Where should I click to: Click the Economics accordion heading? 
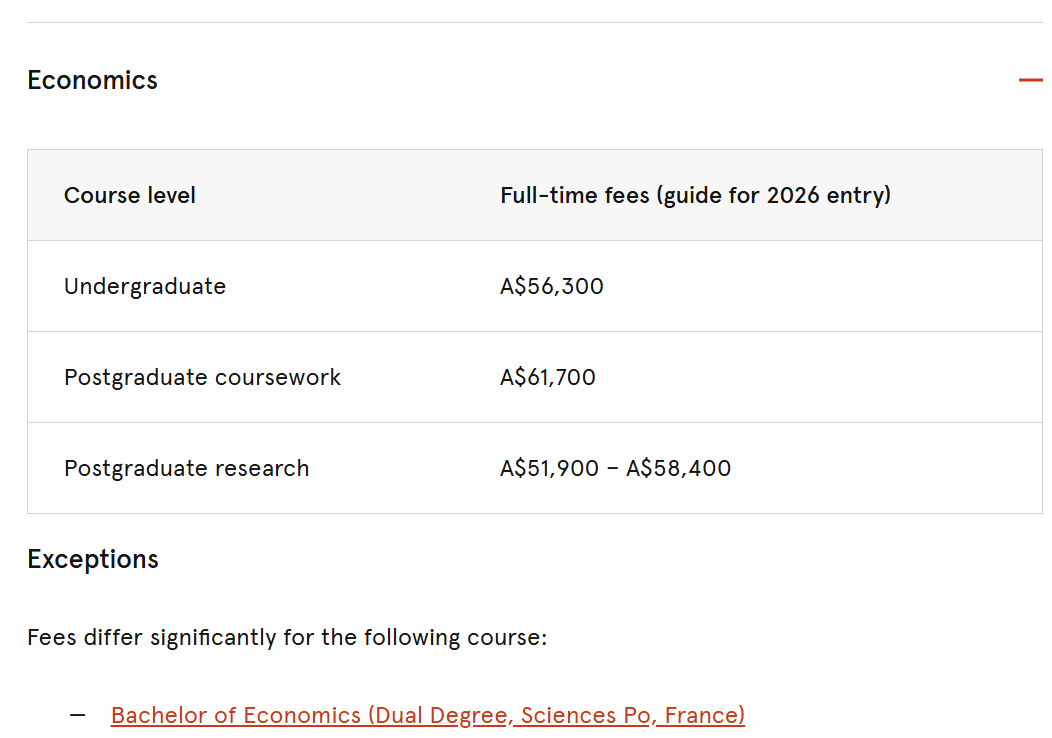92,80
